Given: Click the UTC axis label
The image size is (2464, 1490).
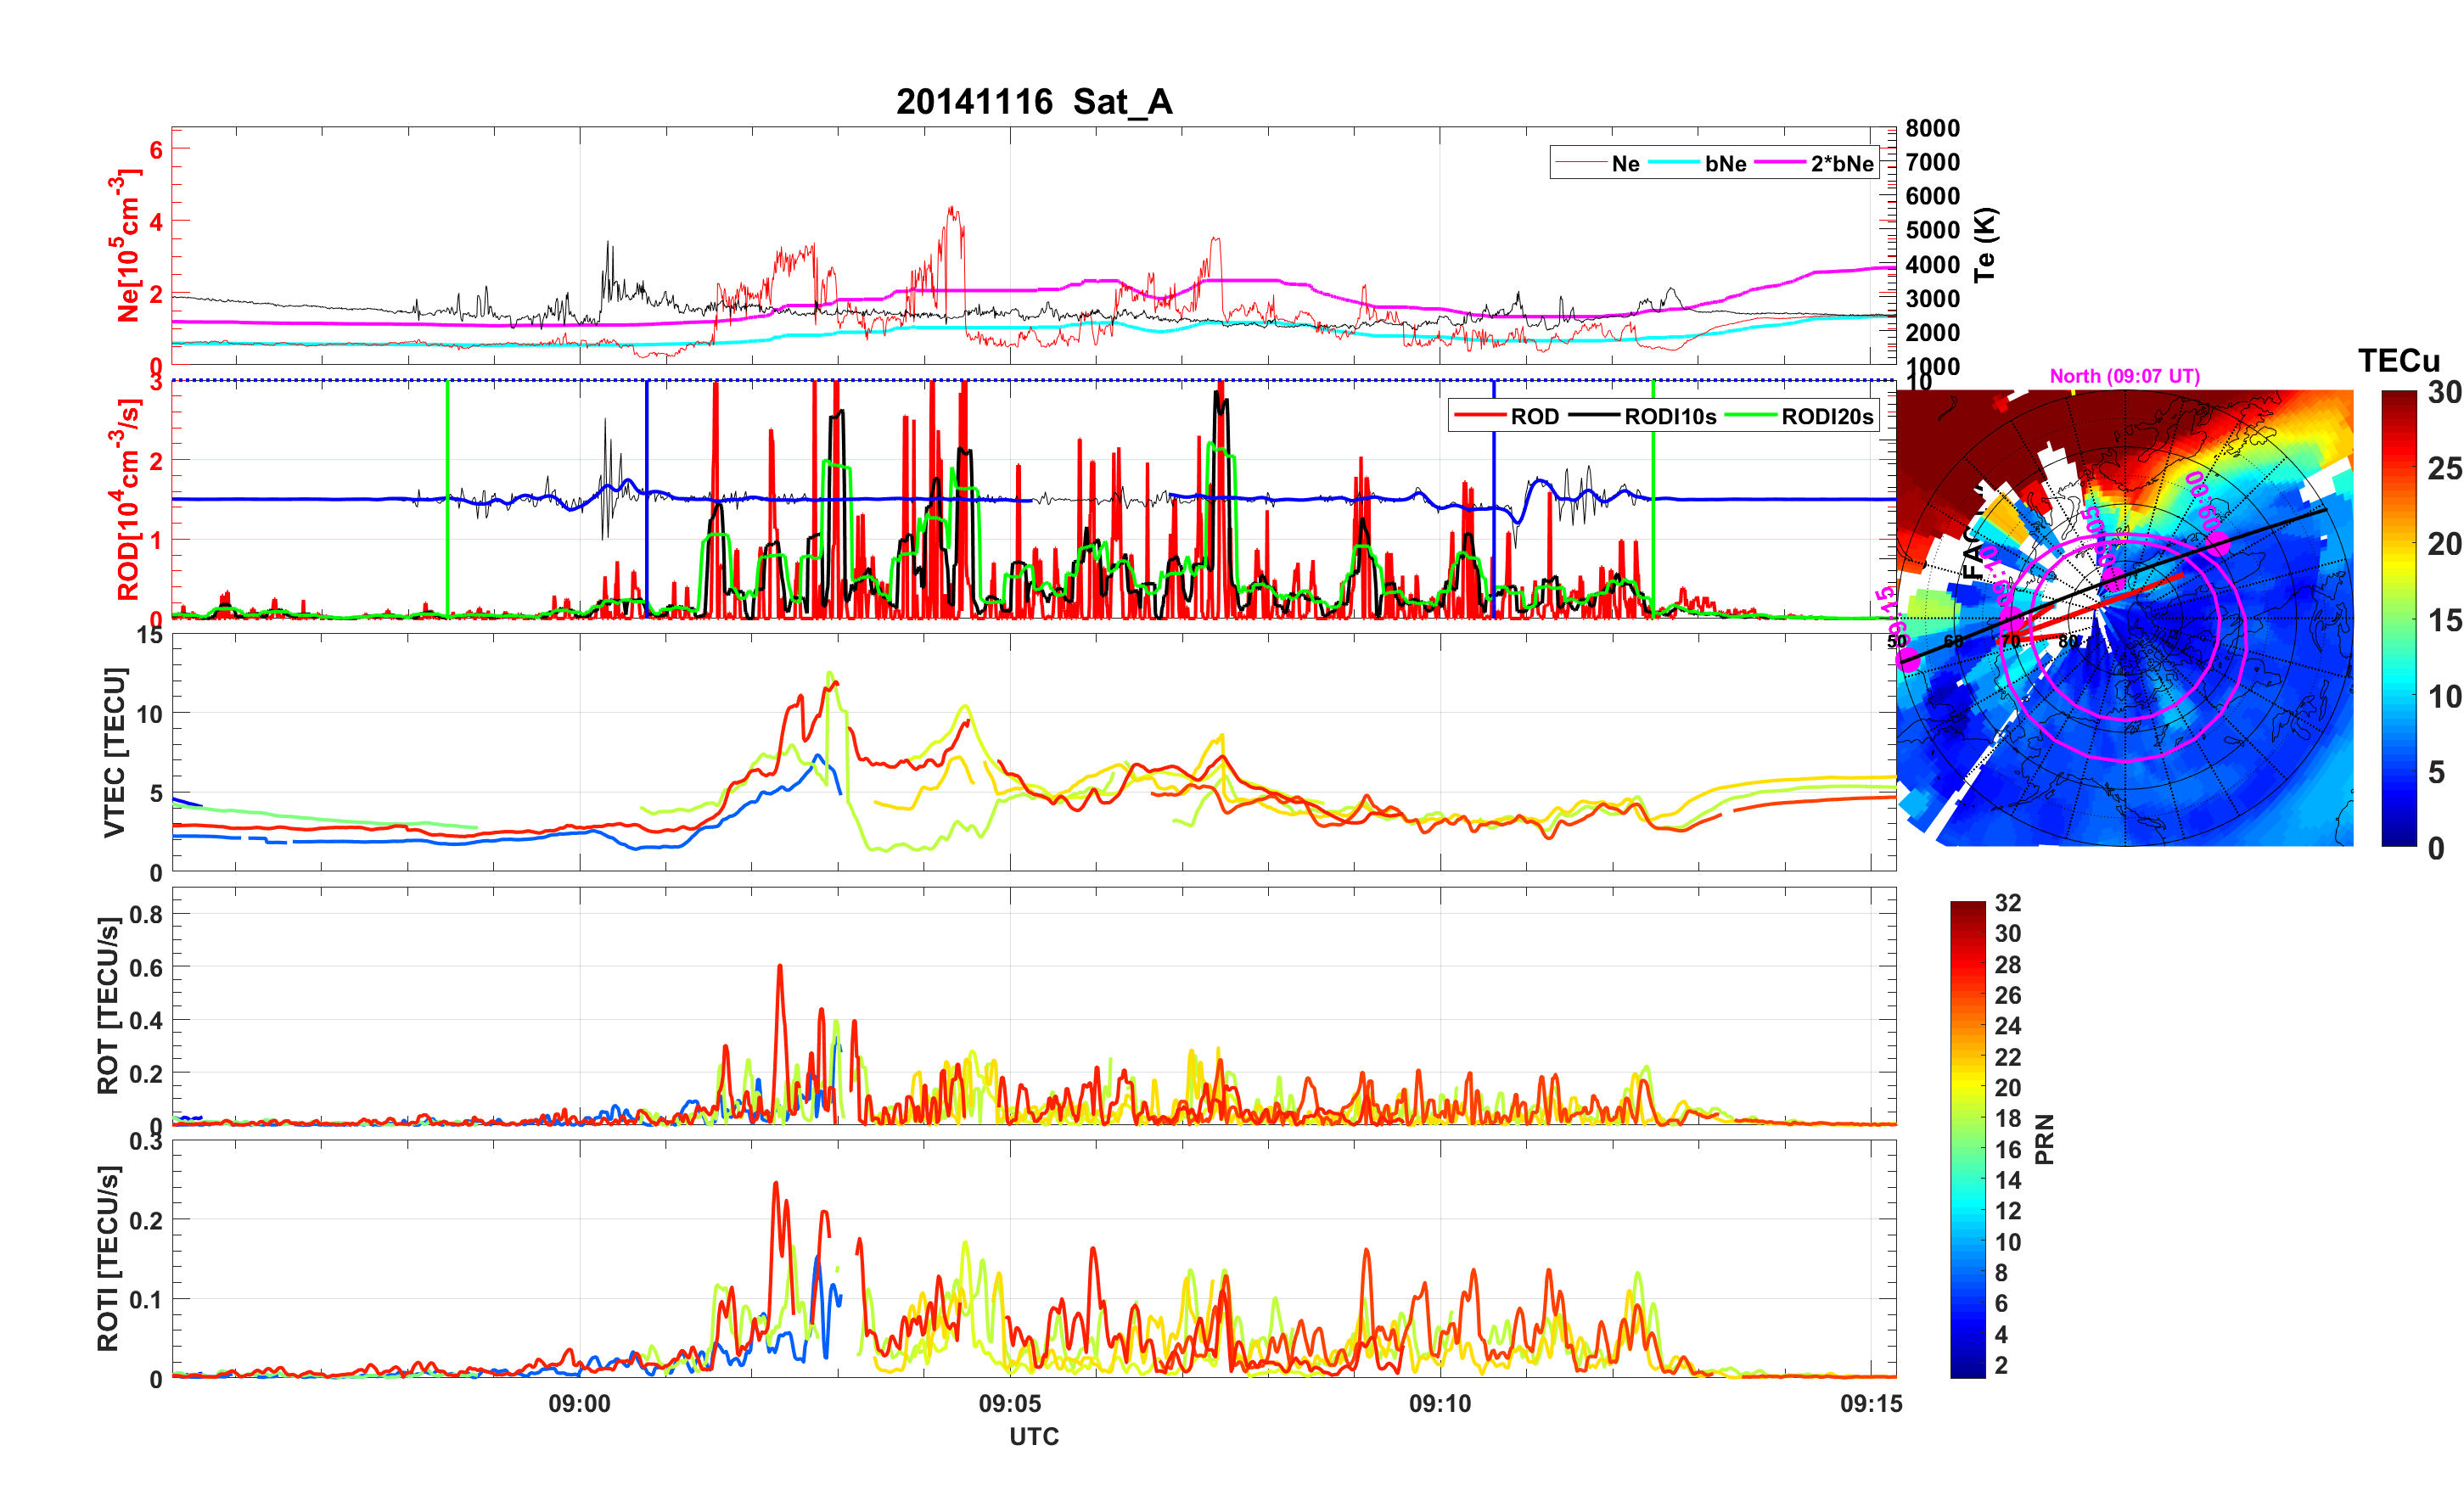Looking at the screenshot, I should (x=1033, y=1437).
